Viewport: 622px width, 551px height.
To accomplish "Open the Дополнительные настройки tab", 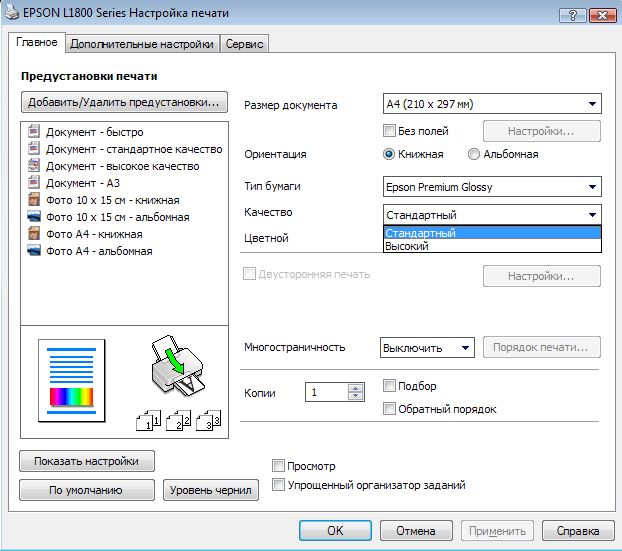I will [x=142, y=44].
